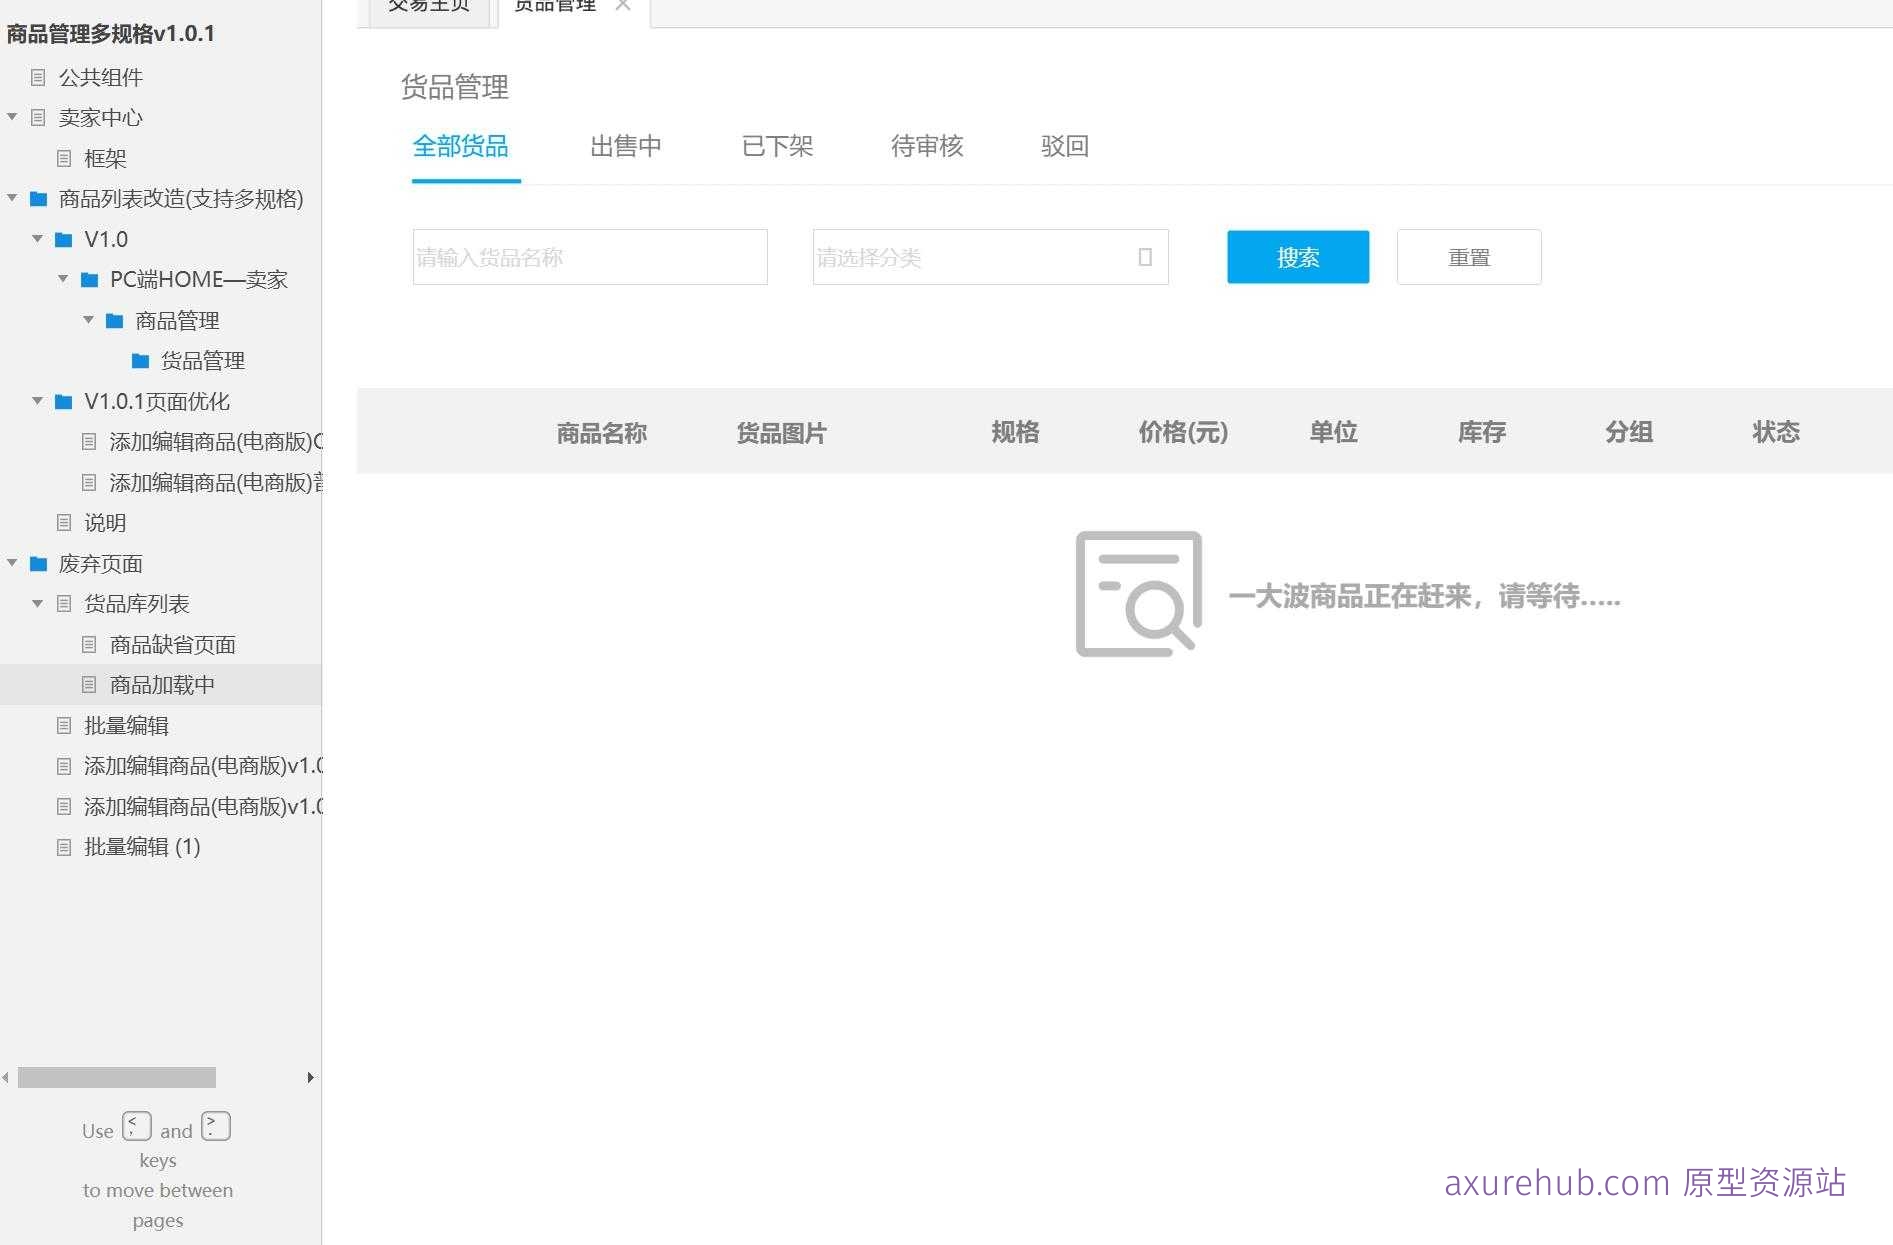This screenshot has width=1893, height=1245.
Task: Select the 出售中 filter tab
Action: [626, 147]
